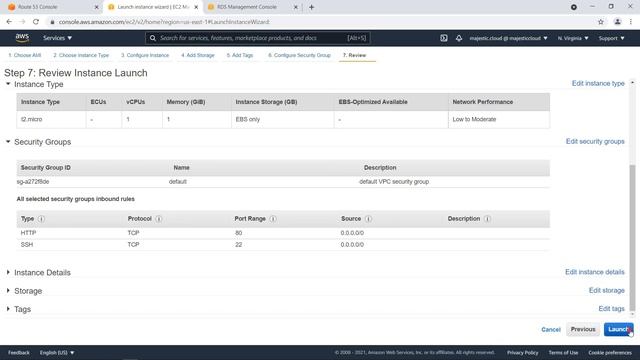640x360 pixels.
Task: Click Edit storage link
Action: point(607,290)
